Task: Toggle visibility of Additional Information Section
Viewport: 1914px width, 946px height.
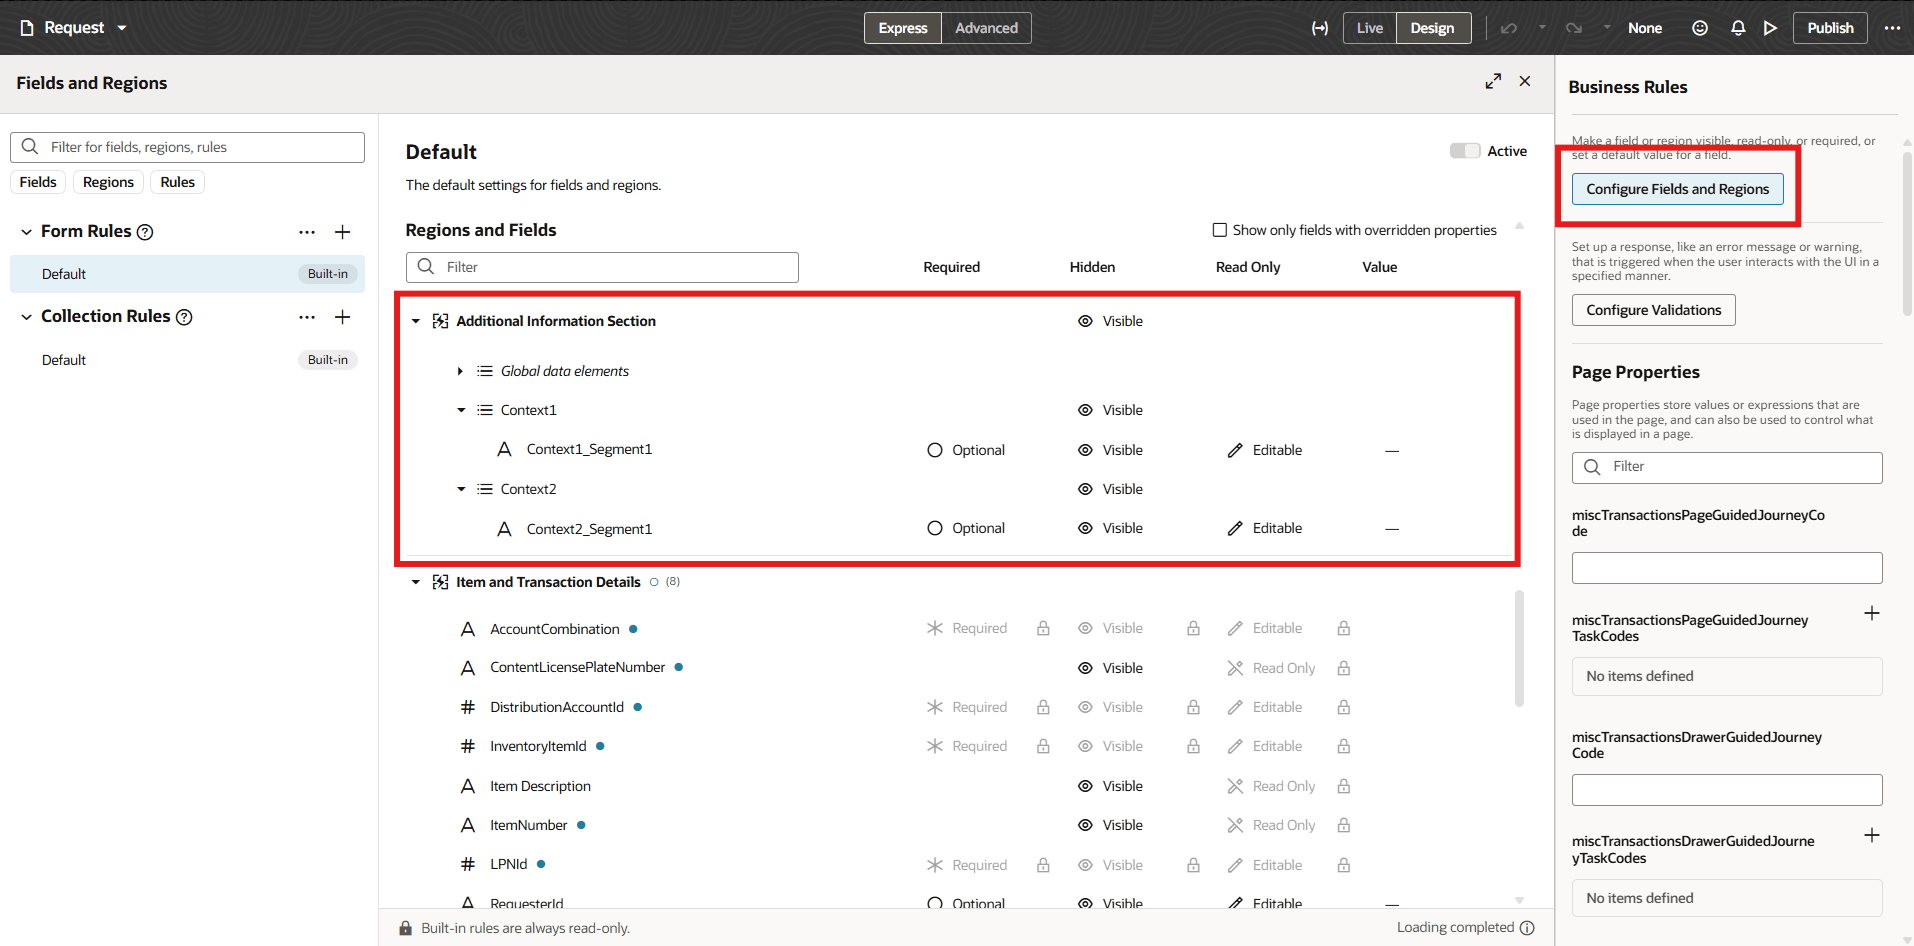Action: point(1085,321)
